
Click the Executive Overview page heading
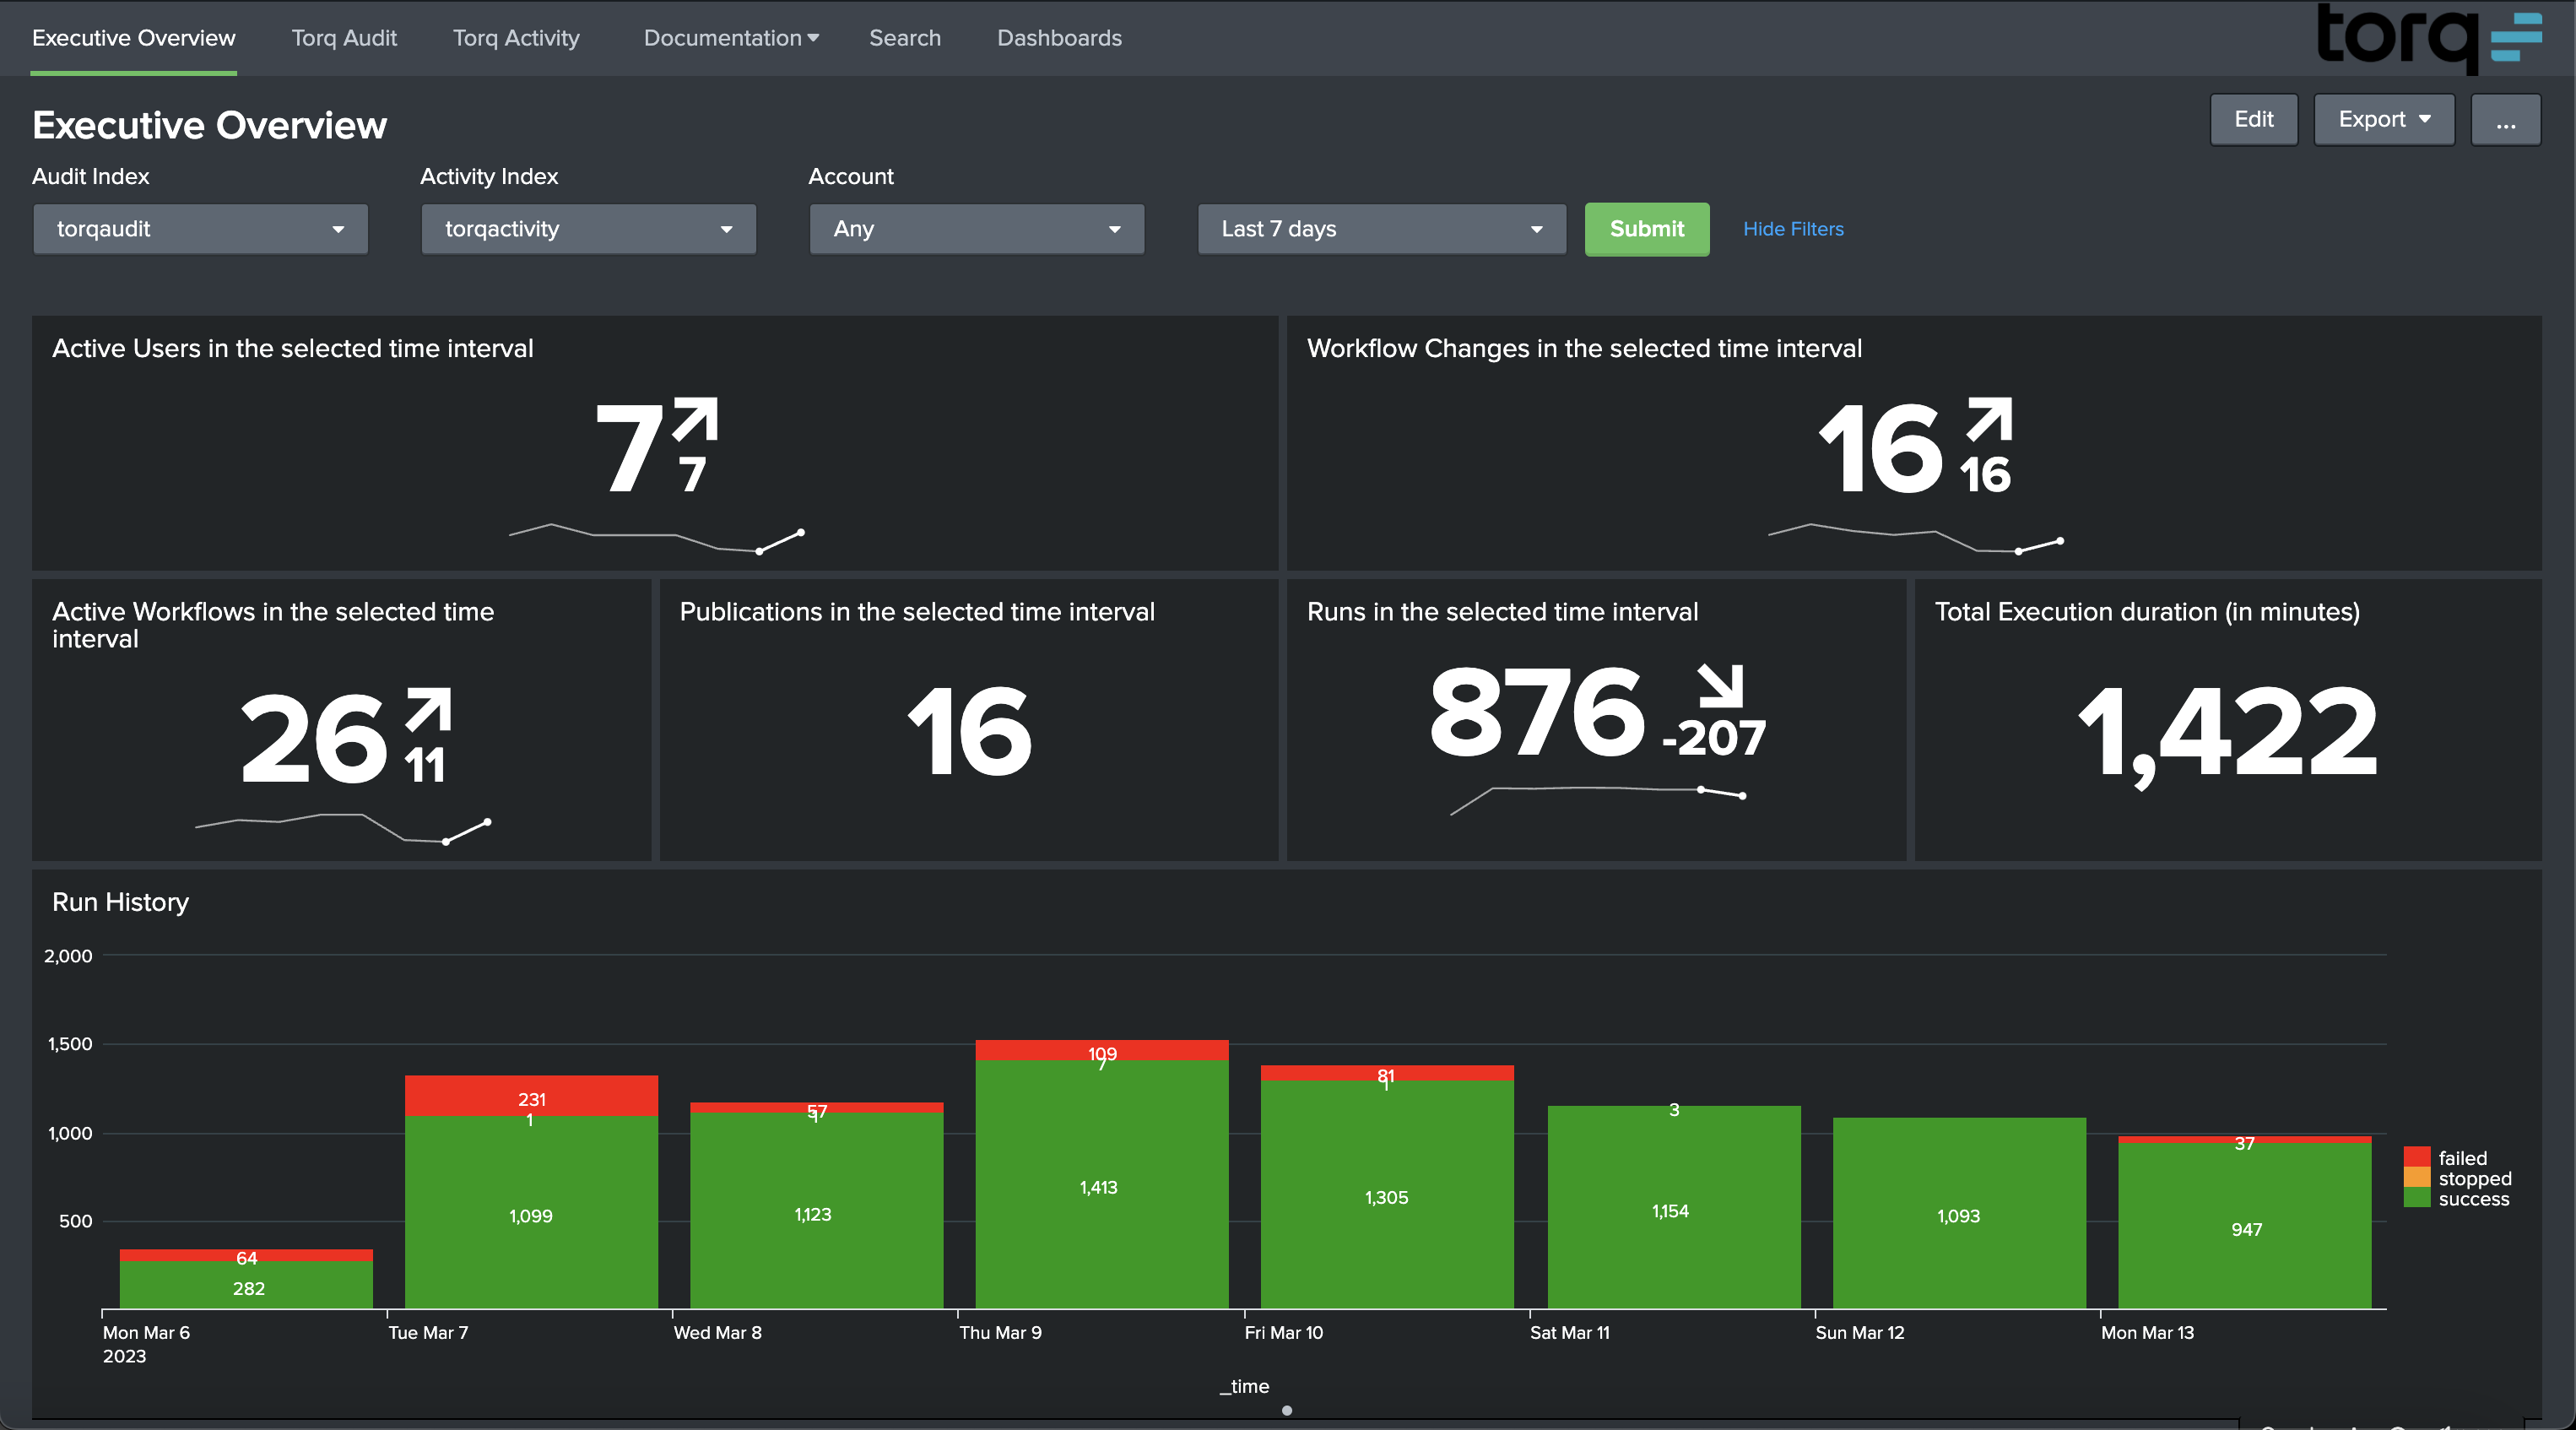[x=209, y=125]
